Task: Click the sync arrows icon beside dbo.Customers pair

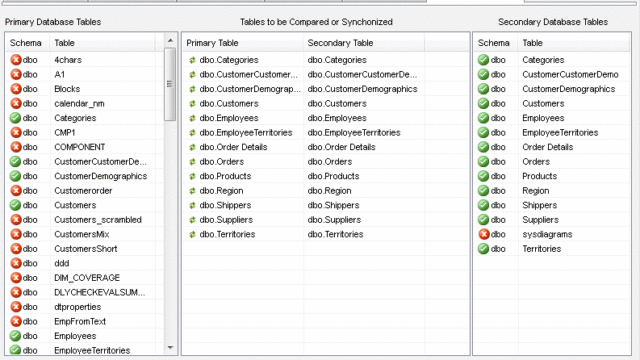Action: tap(192, 104)
